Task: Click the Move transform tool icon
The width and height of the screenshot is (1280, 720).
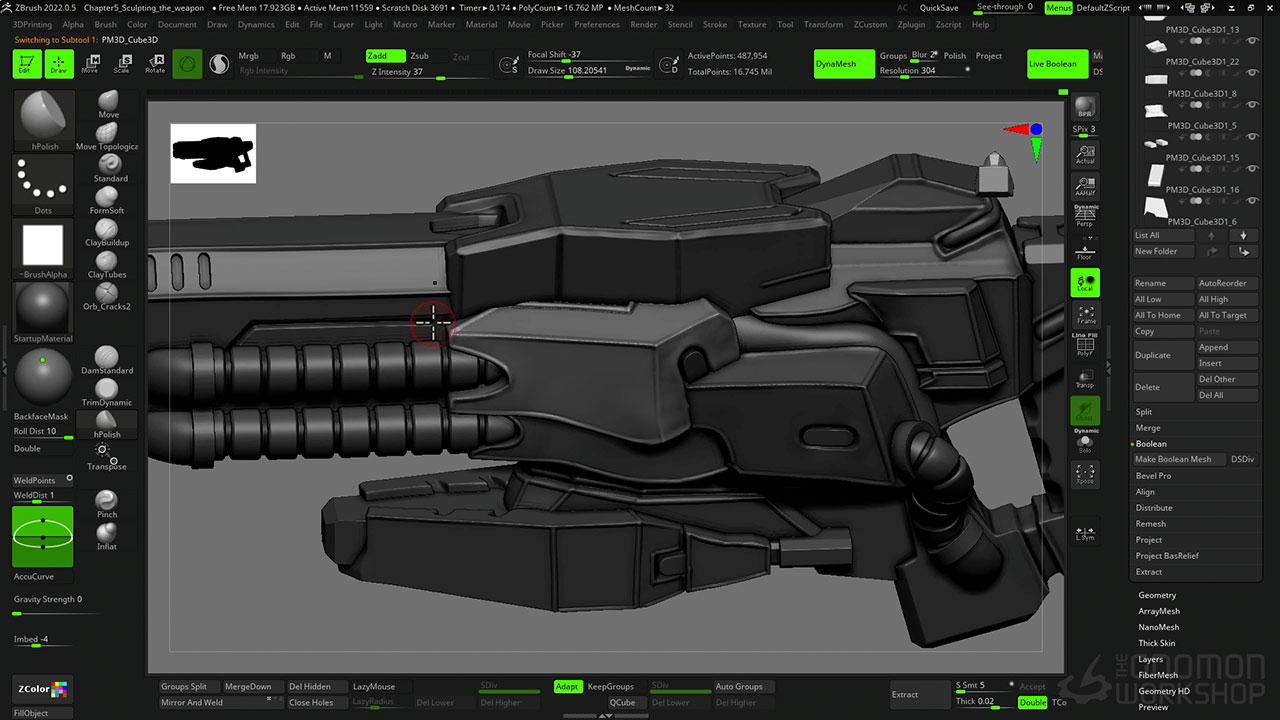Action: coord(90,64)
